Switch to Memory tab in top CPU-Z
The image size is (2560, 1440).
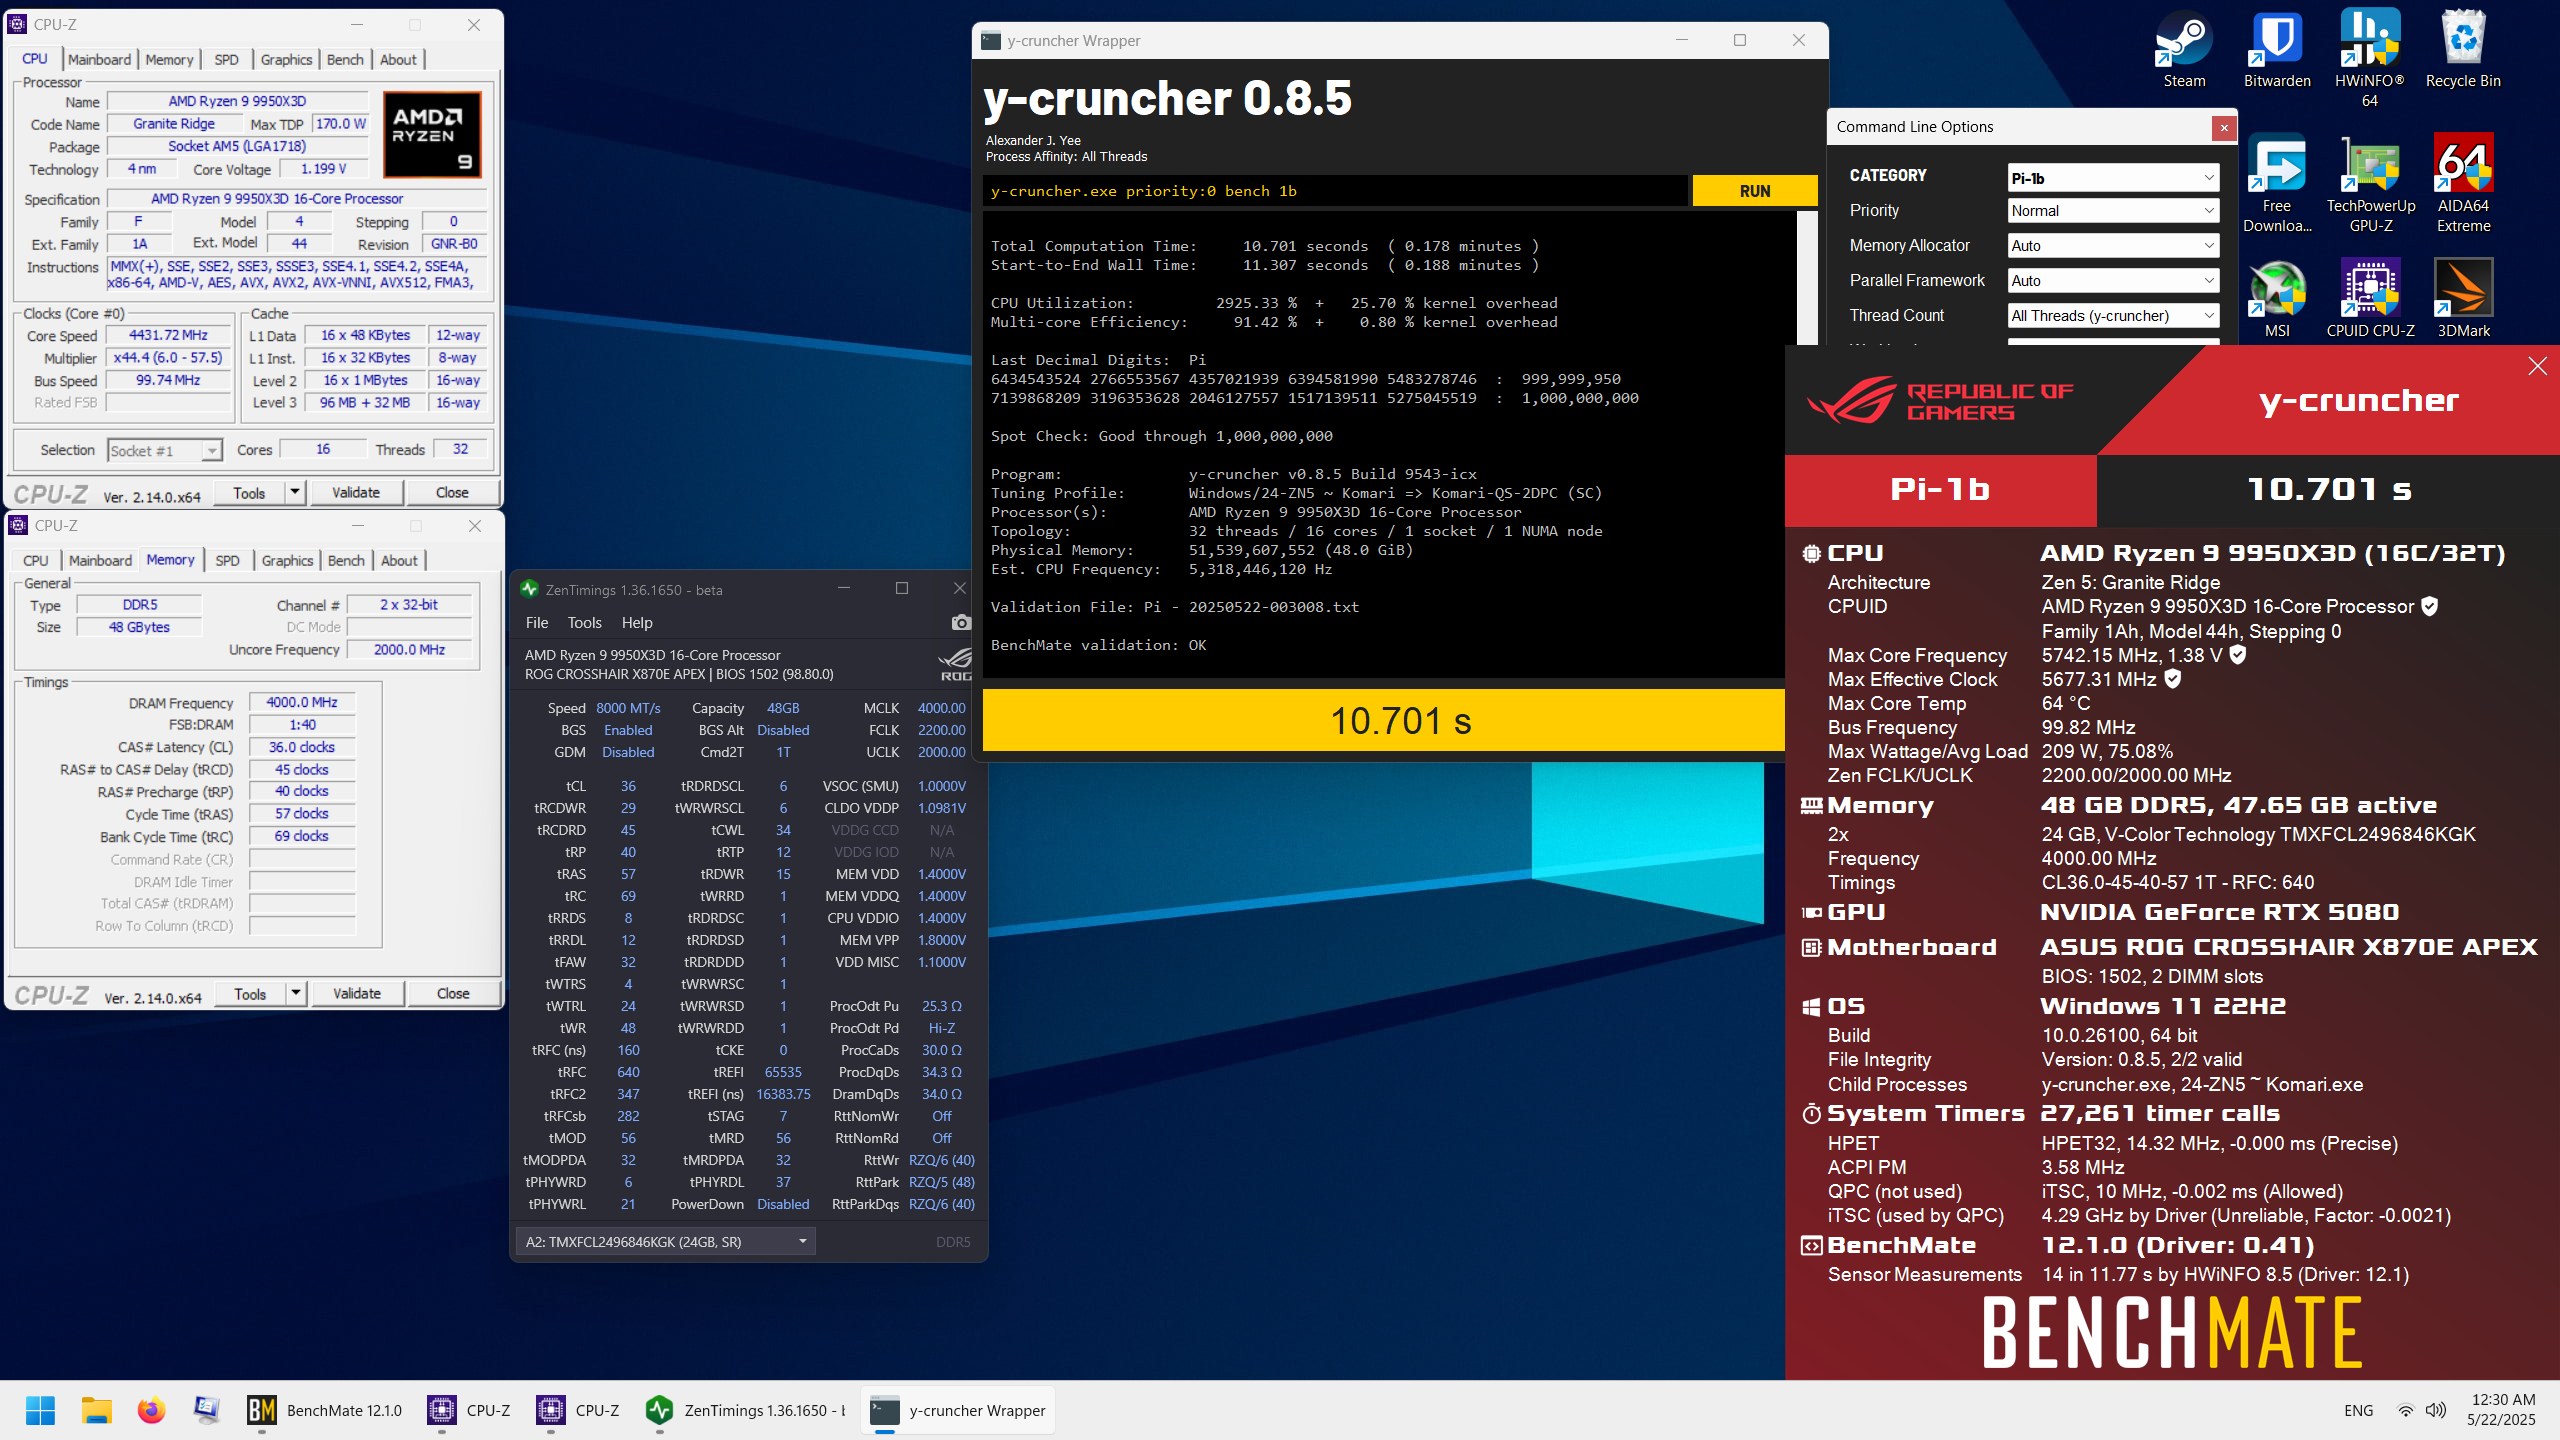[x=169, y=59]
